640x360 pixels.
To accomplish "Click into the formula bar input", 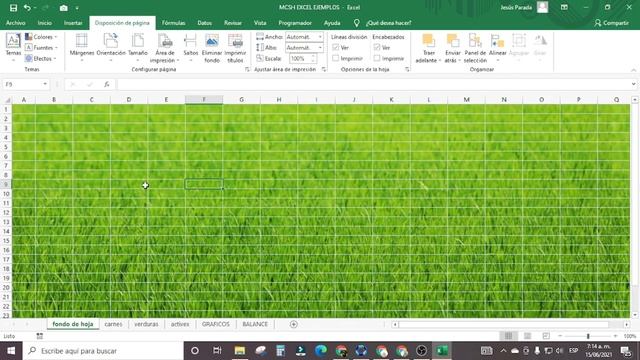I will tap(373, 84).
